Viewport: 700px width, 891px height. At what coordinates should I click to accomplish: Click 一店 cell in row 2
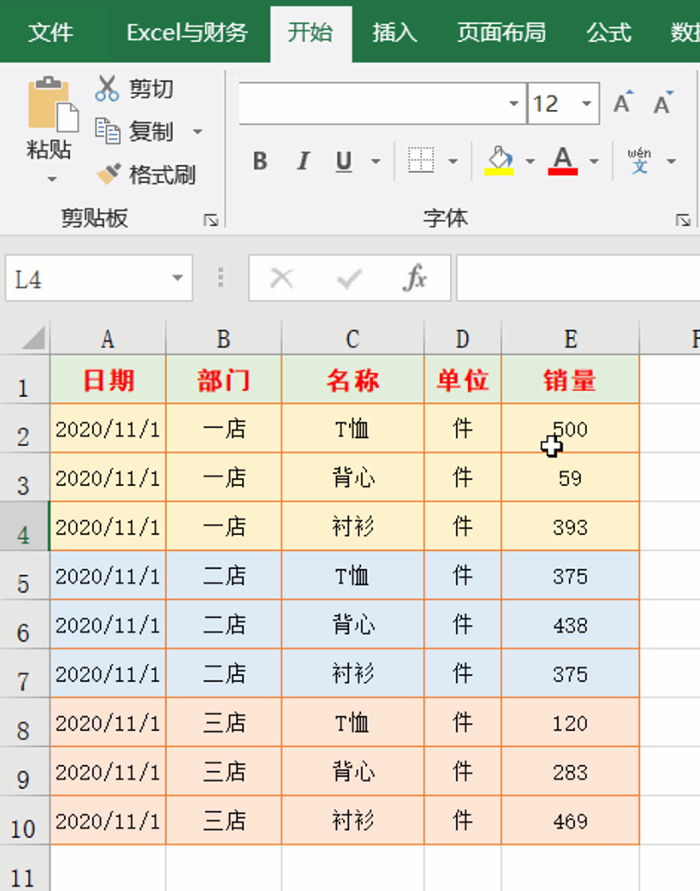pos(224,428)
